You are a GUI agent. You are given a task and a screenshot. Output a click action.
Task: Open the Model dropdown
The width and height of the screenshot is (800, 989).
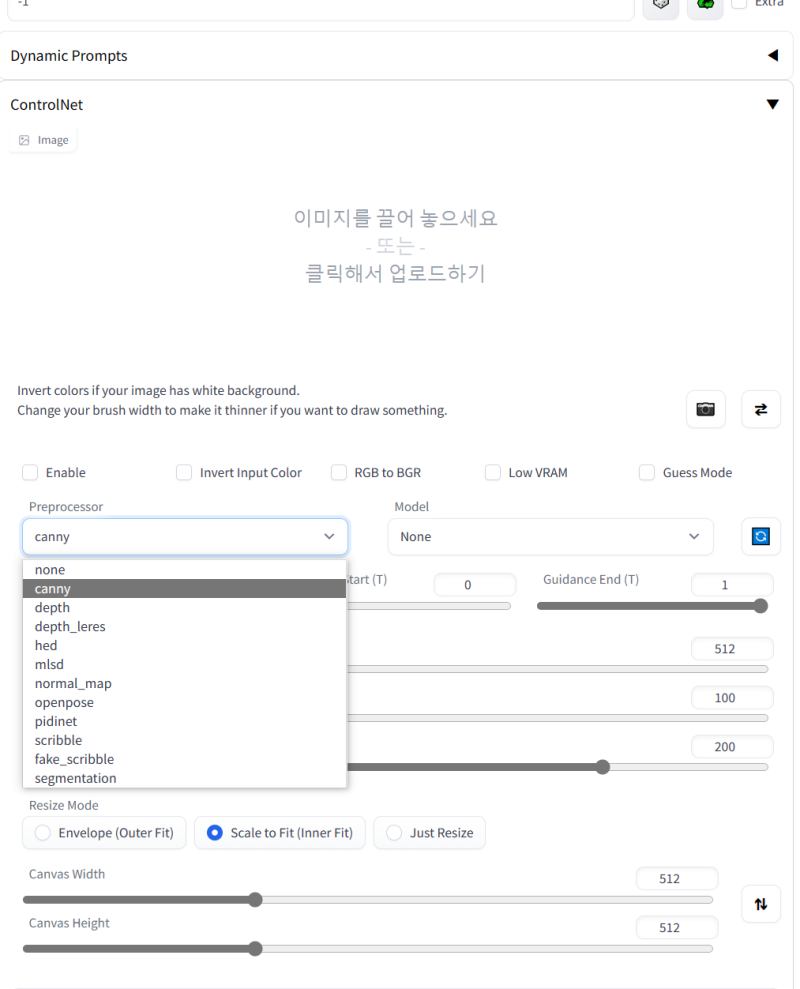click(550, 537)
